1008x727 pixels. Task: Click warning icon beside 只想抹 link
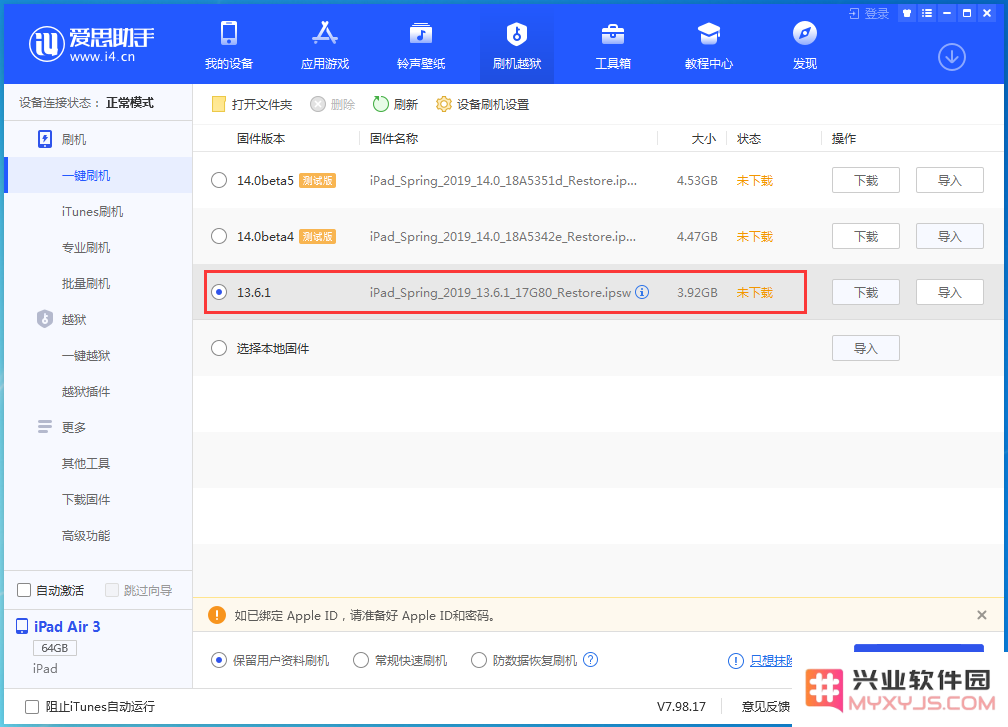pos(735,661)
